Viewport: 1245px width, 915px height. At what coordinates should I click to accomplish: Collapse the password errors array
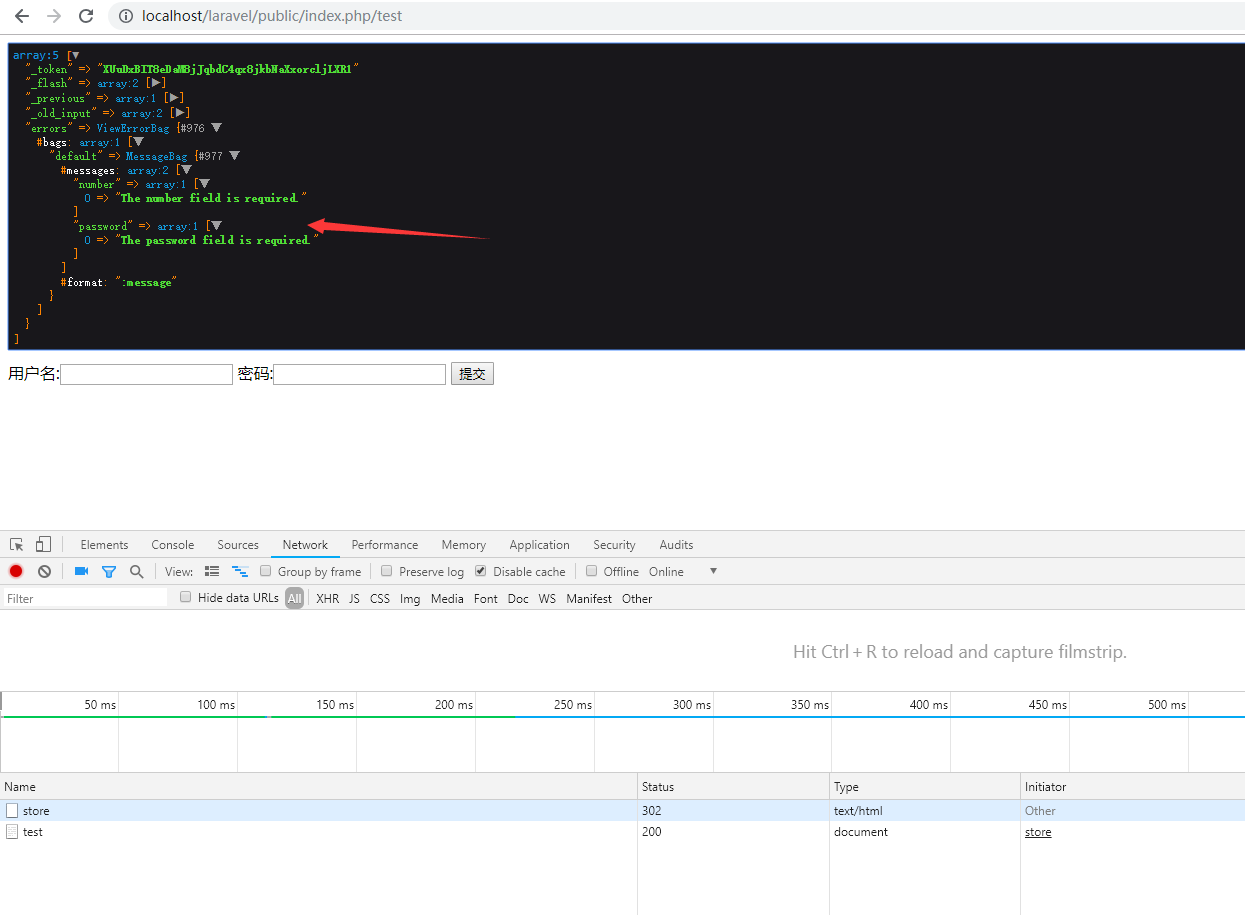tap(216, 226)
